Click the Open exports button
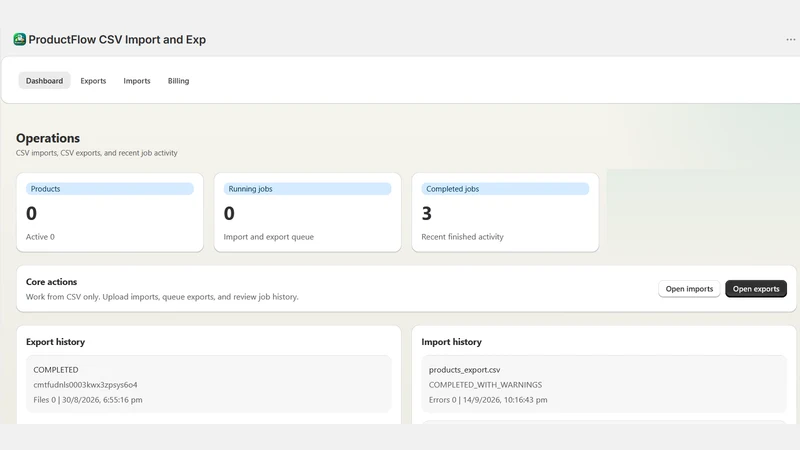 (x=756, y=289)
